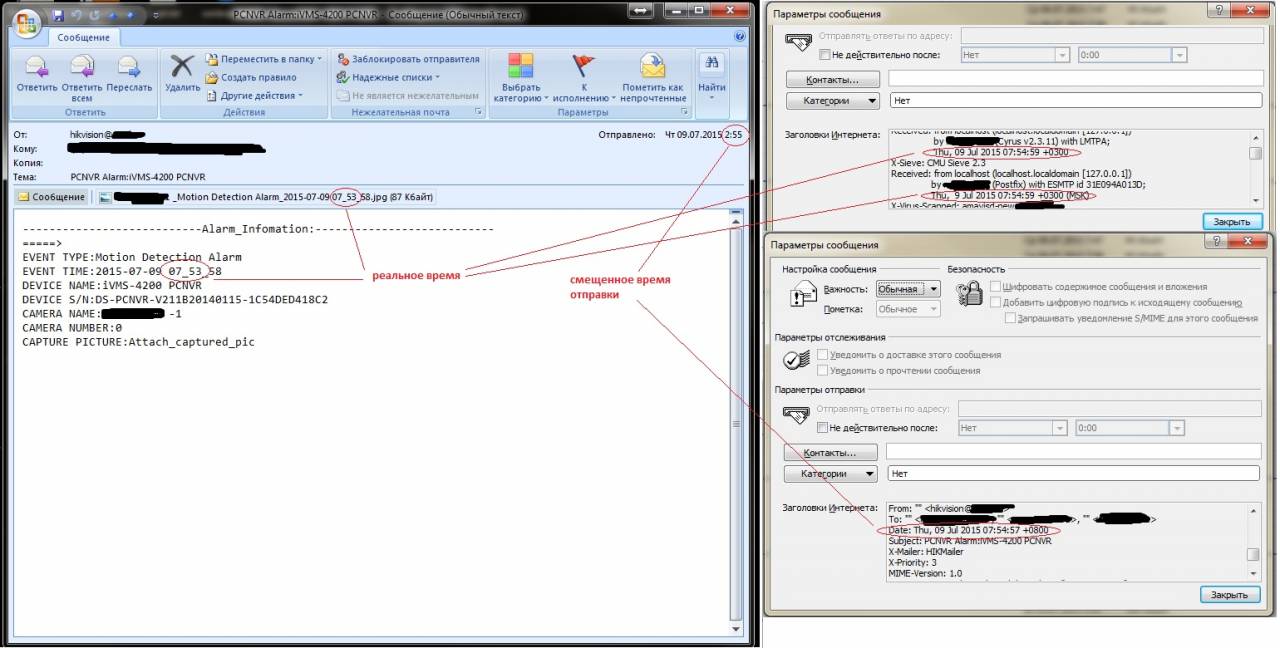Toggle Запрашивать уведомление S/MIME checkbox
The image size is (1280, 648).
pyautogui.click(x=1011, y=318)
